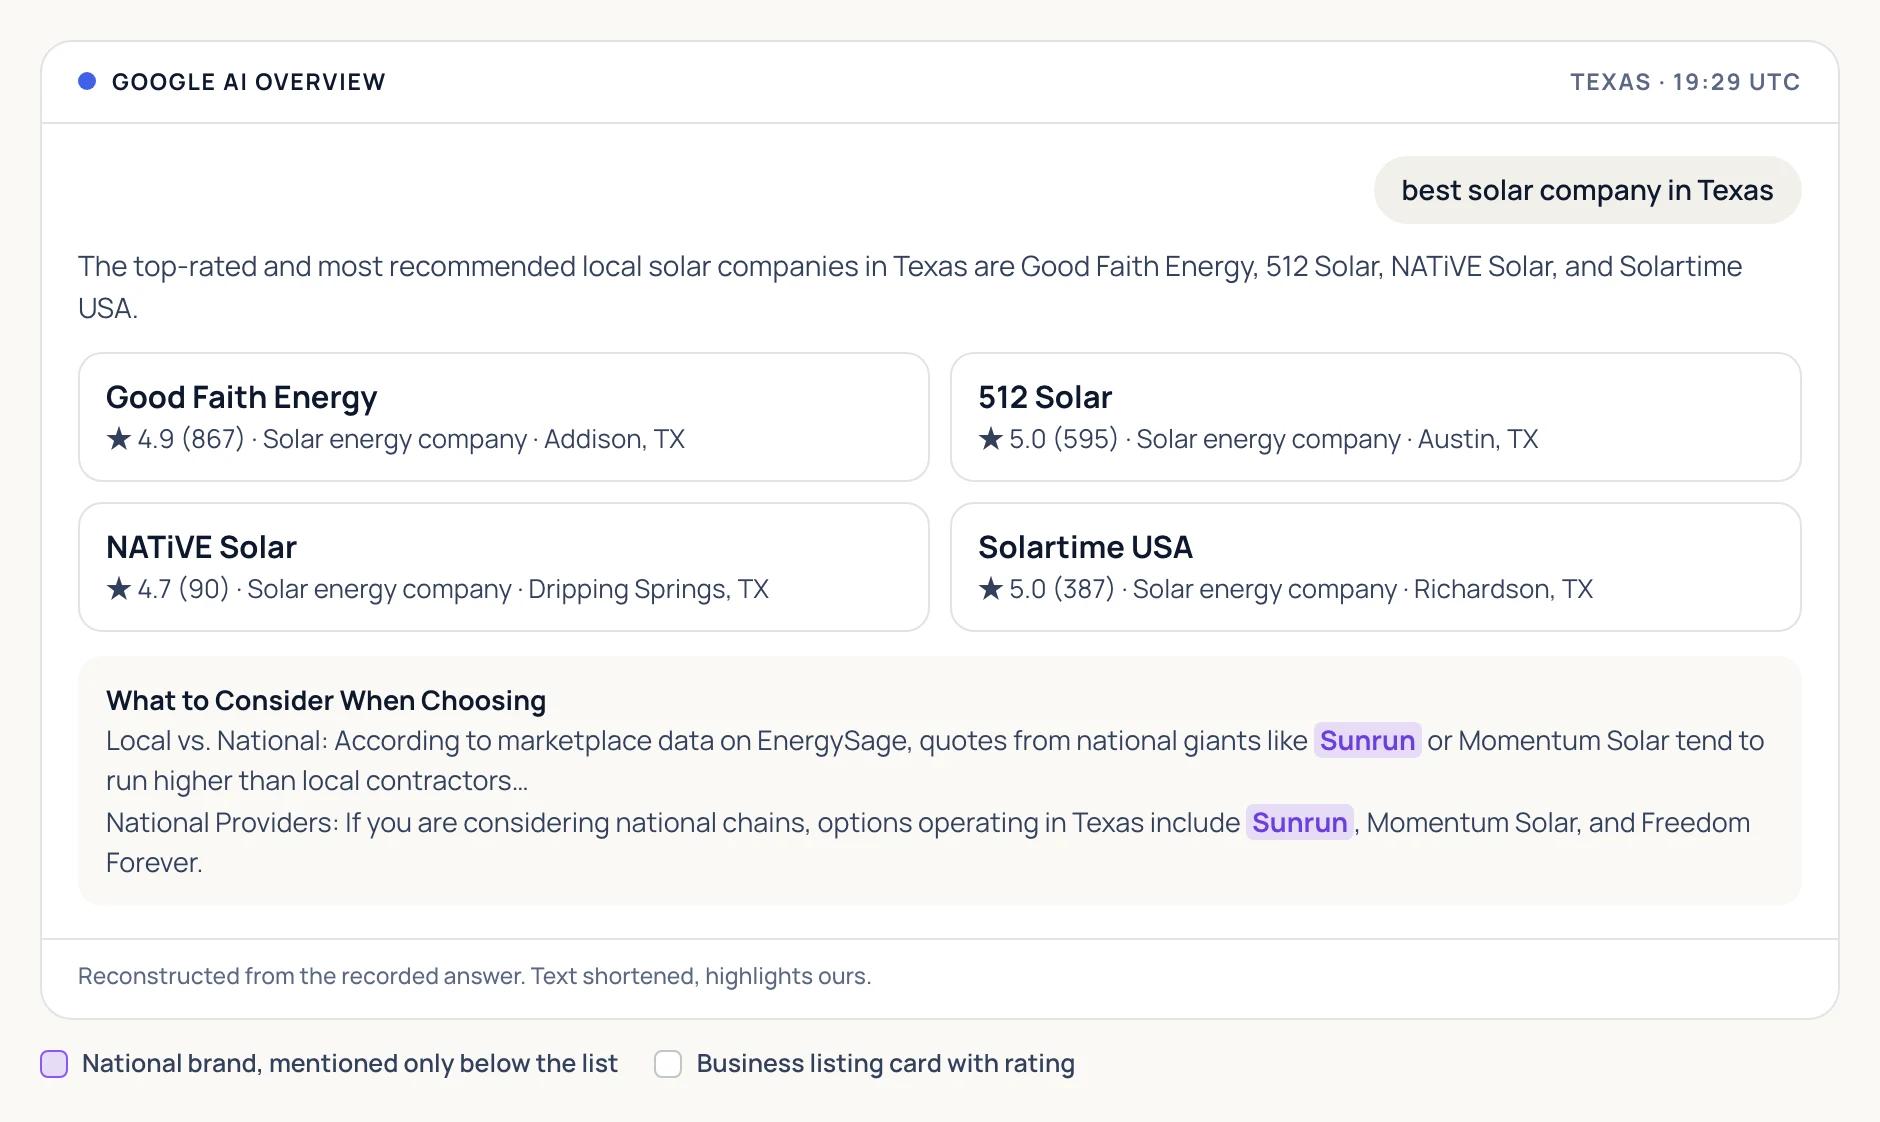Click the star icon on 512 Solar rating
The height and width of the screenshot is (1122, 1880).
[991, 438]
